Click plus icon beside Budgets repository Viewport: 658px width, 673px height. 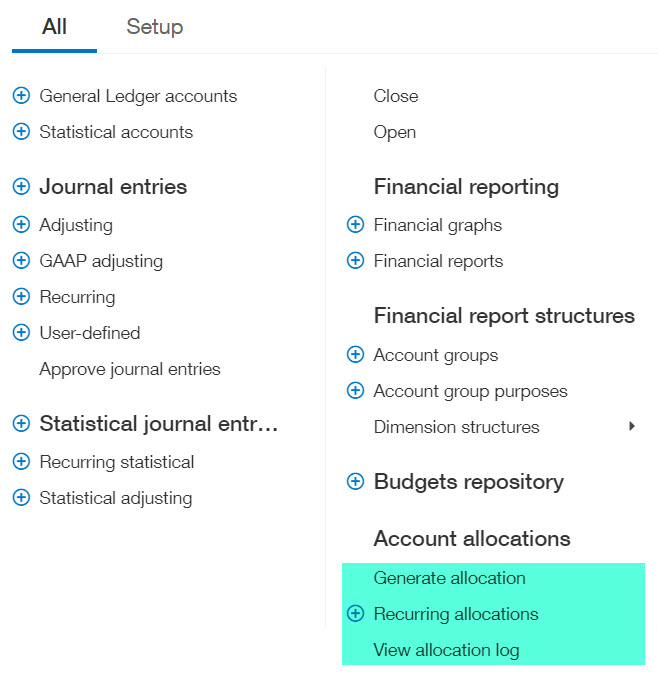355,482
